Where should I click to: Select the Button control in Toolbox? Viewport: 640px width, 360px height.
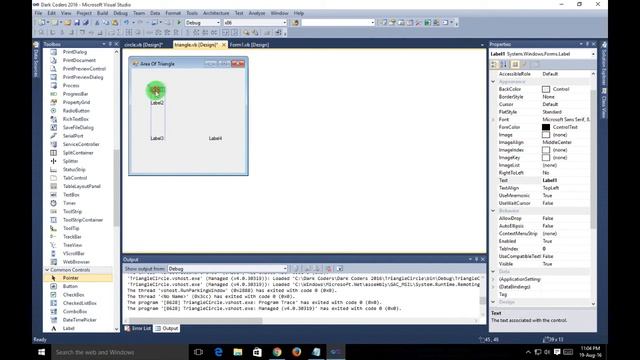[70, 286]
